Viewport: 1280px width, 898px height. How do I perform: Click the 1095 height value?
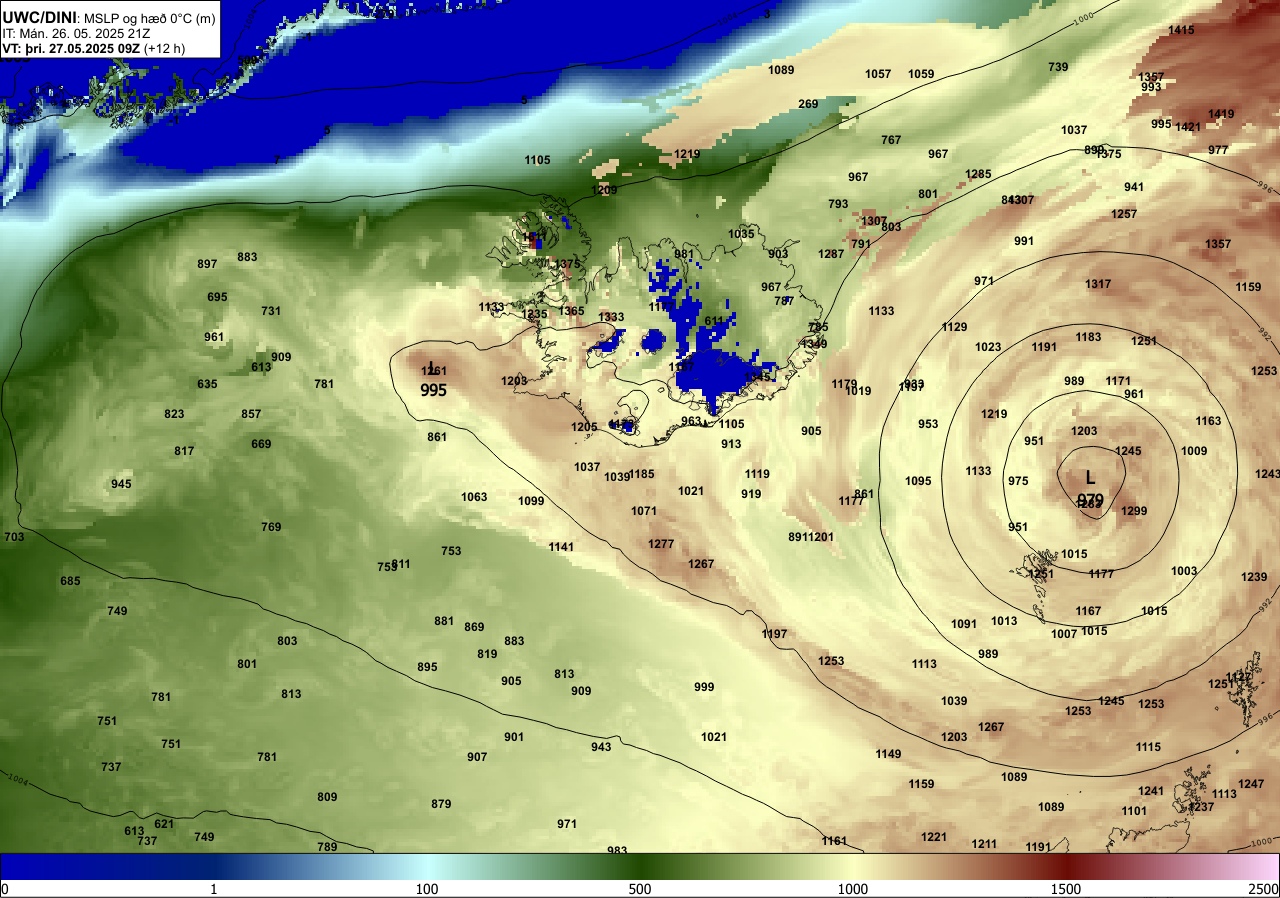(918, 481)
